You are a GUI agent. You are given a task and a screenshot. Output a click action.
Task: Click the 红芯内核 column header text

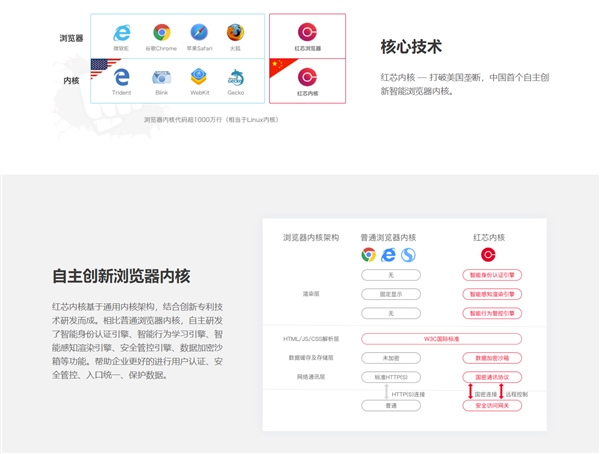coord(489,237)
